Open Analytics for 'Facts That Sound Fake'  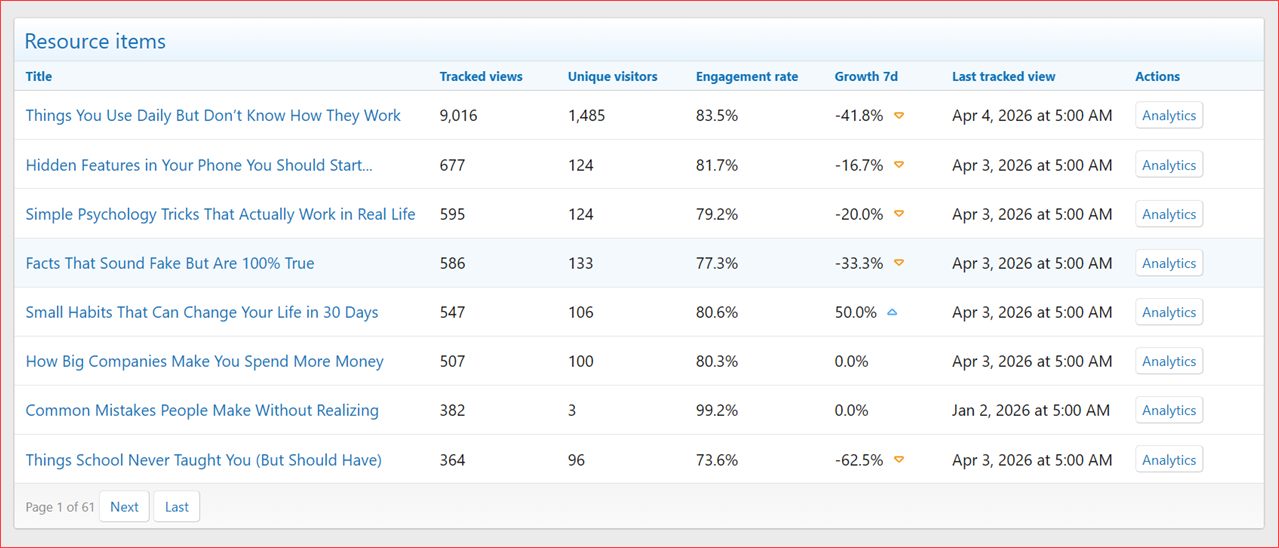(1169, 263)
